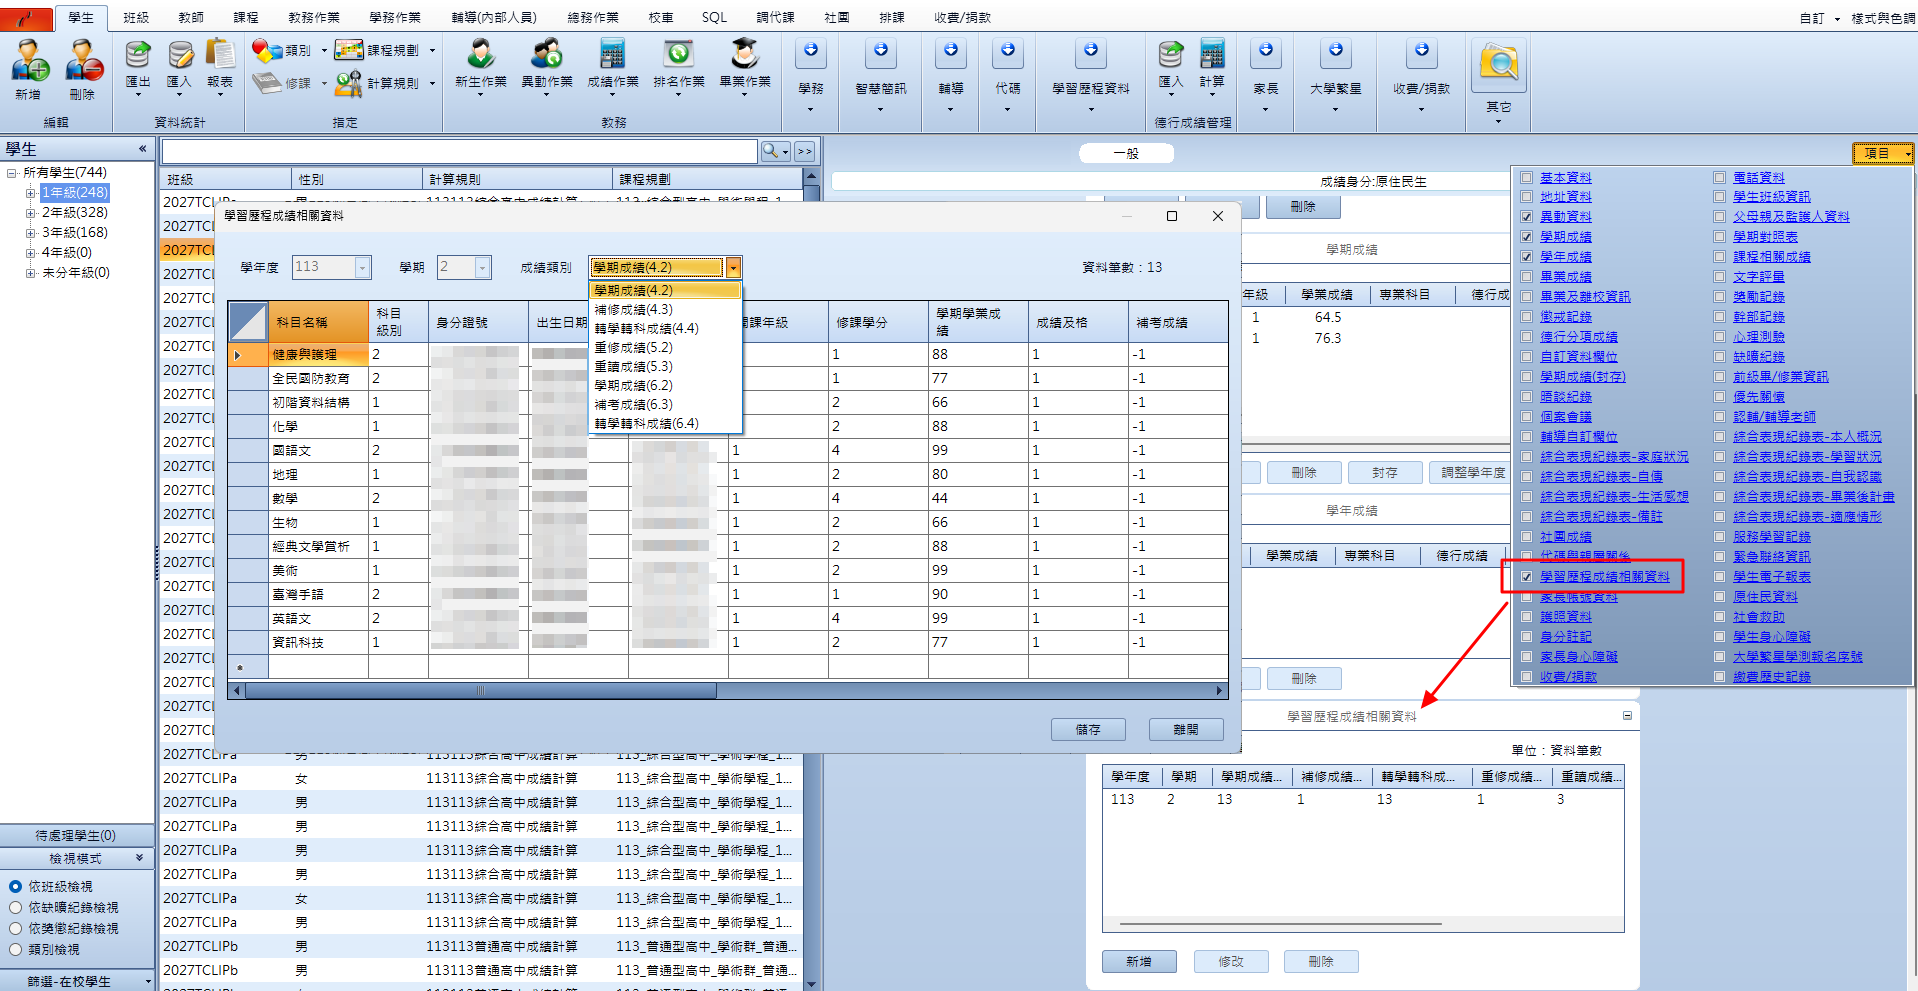Collapse the 檢視模式 section chevron
Image resolution: width=1918 pixels, height=991 pixels.
[140, 858]
